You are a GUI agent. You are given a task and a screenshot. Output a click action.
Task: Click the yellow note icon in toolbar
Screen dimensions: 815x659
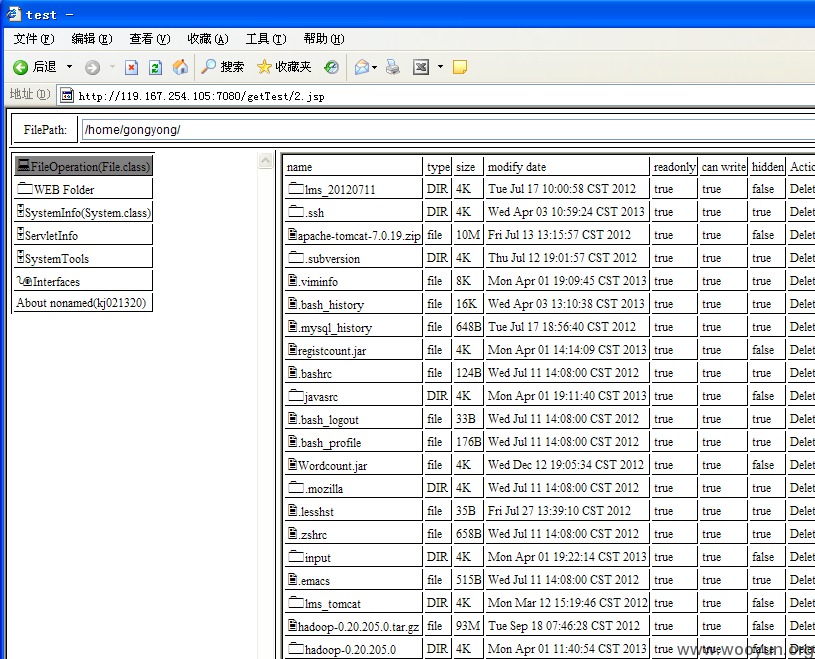(x=460, y=67)
